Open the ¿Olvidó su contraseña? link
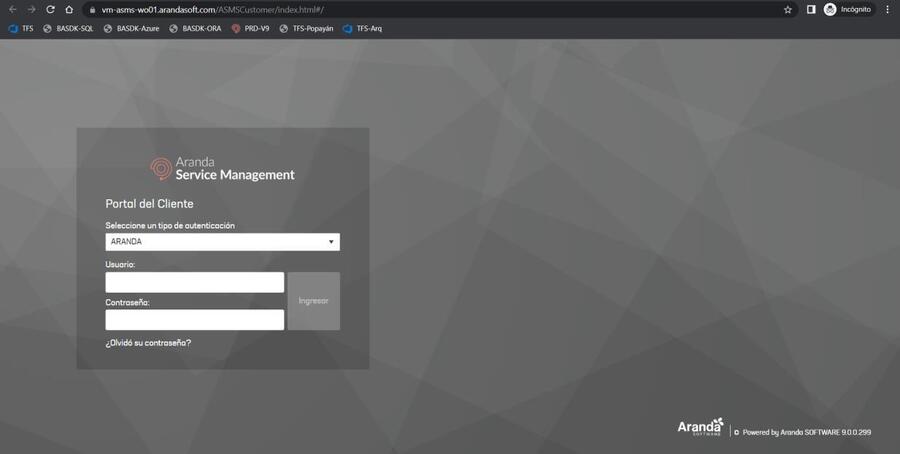Image resolution: width=900 pixels, height=454 pixels. (x=148, y=343)
